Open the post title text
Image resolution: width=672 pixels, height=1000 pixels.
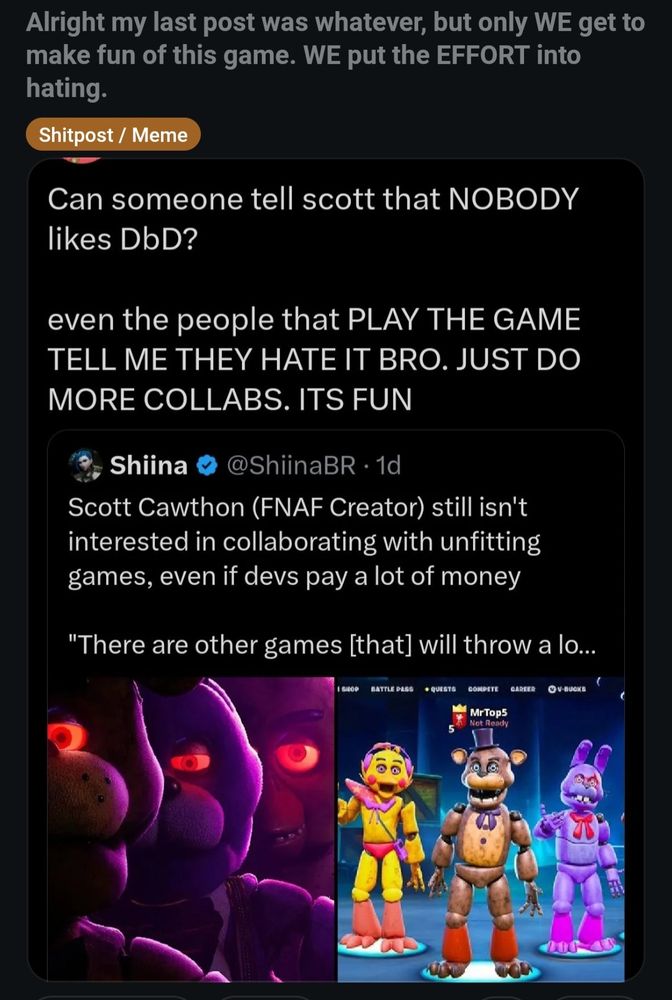tap(335, 55)
